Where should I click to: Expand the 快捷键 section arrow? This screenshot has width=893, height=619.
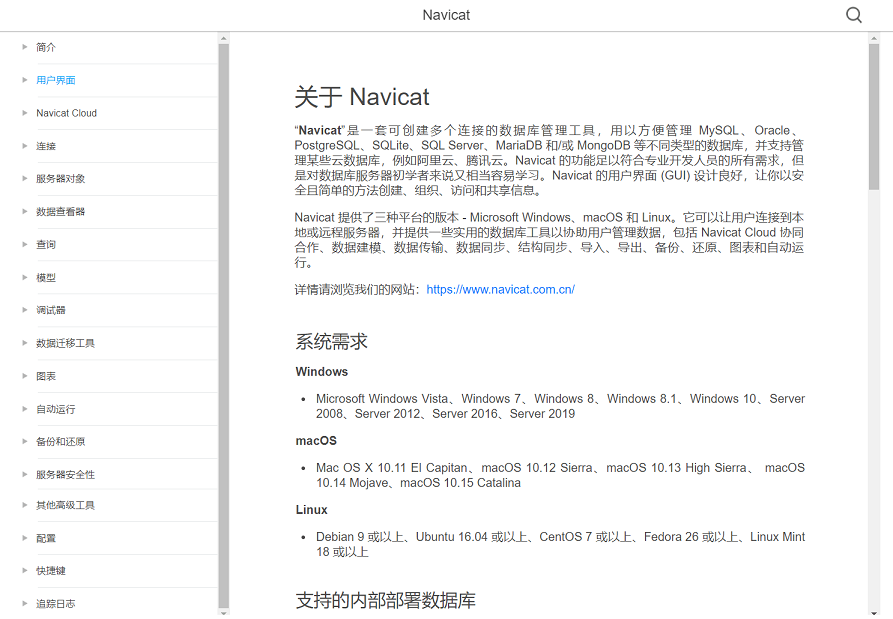(x=24, y=571)
